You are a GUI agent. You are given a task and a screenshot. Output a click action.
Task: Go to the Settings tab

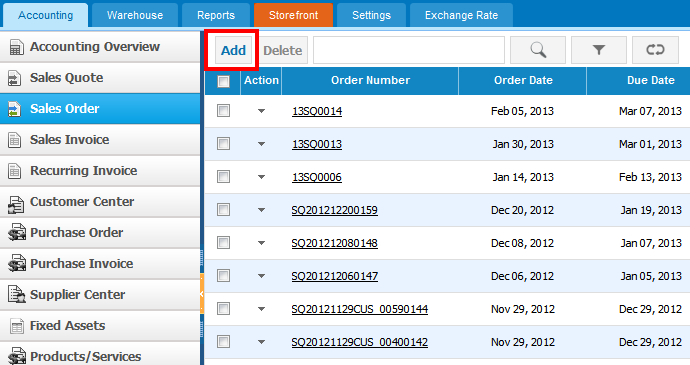click(x=371, y=15)
